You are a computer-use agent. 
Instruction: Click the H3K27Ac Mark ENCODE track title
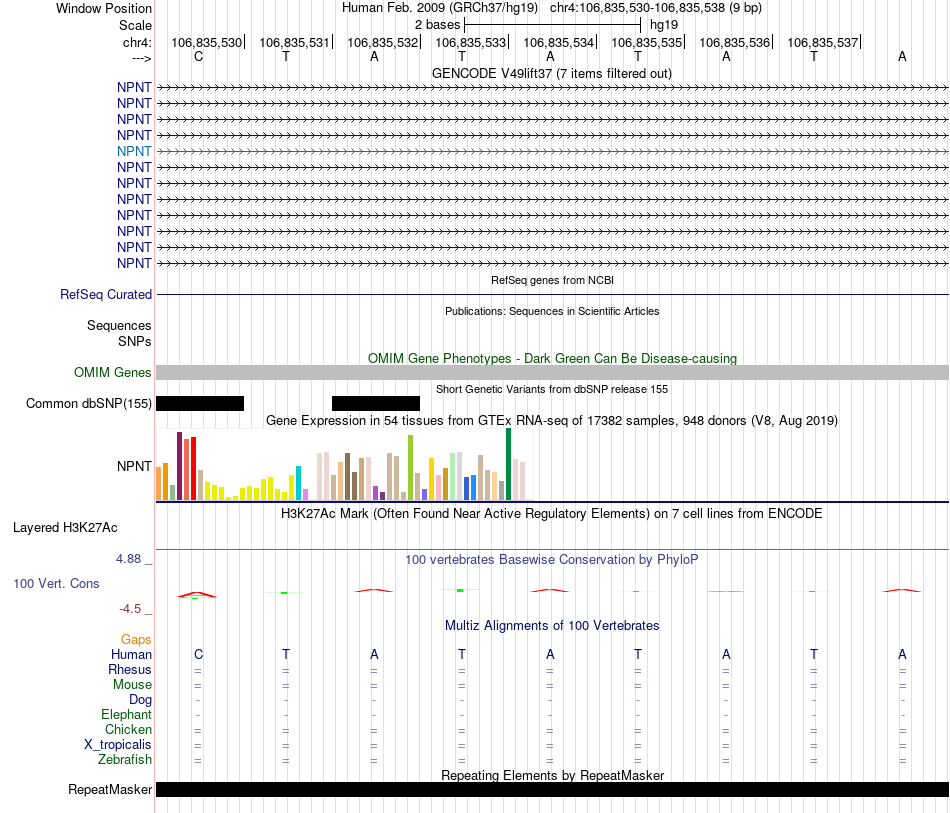(552, 514)
